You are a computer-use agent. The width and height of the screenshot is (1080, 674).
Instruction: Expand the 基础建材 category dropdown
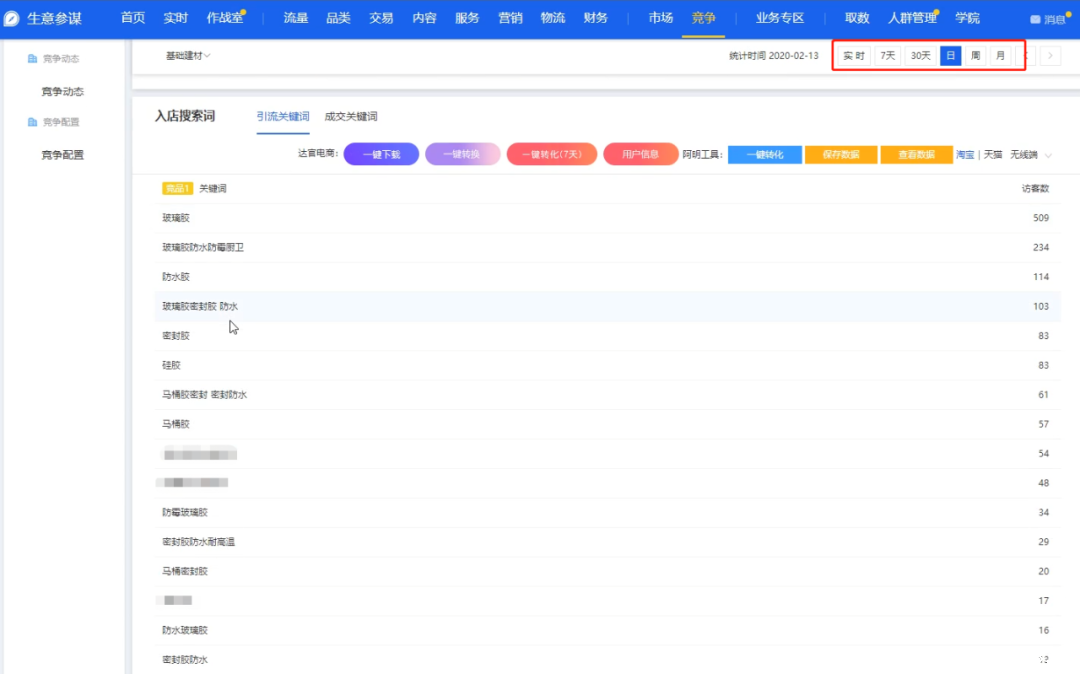[x=188, y=56]
